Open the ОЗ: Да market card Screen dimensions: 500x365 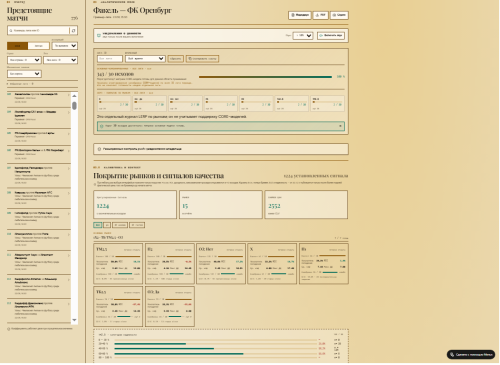tap(170, 306)
